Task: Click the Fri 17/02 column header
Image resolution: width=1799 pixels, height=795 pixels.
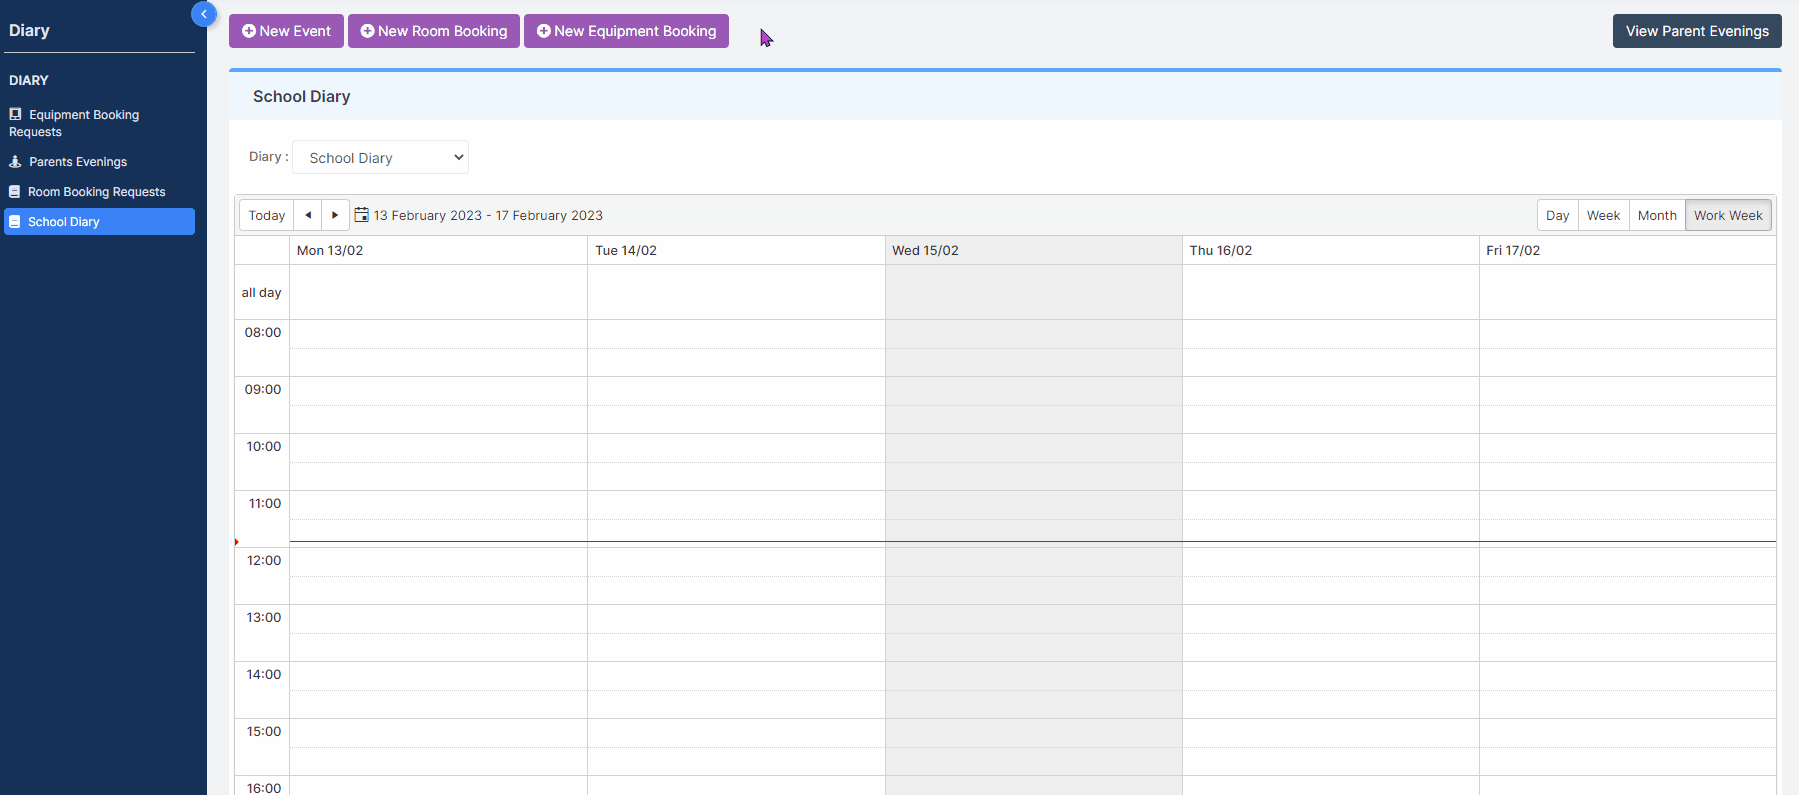Action: pos(1627,250)
